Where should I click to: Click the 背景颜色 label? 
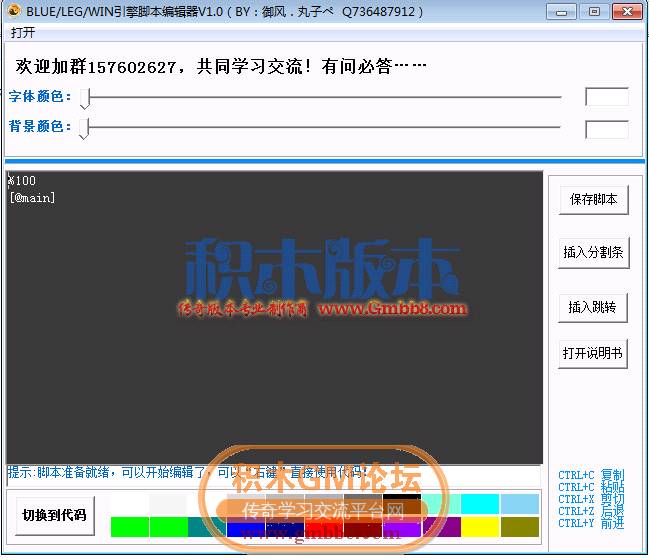(40, 126)
